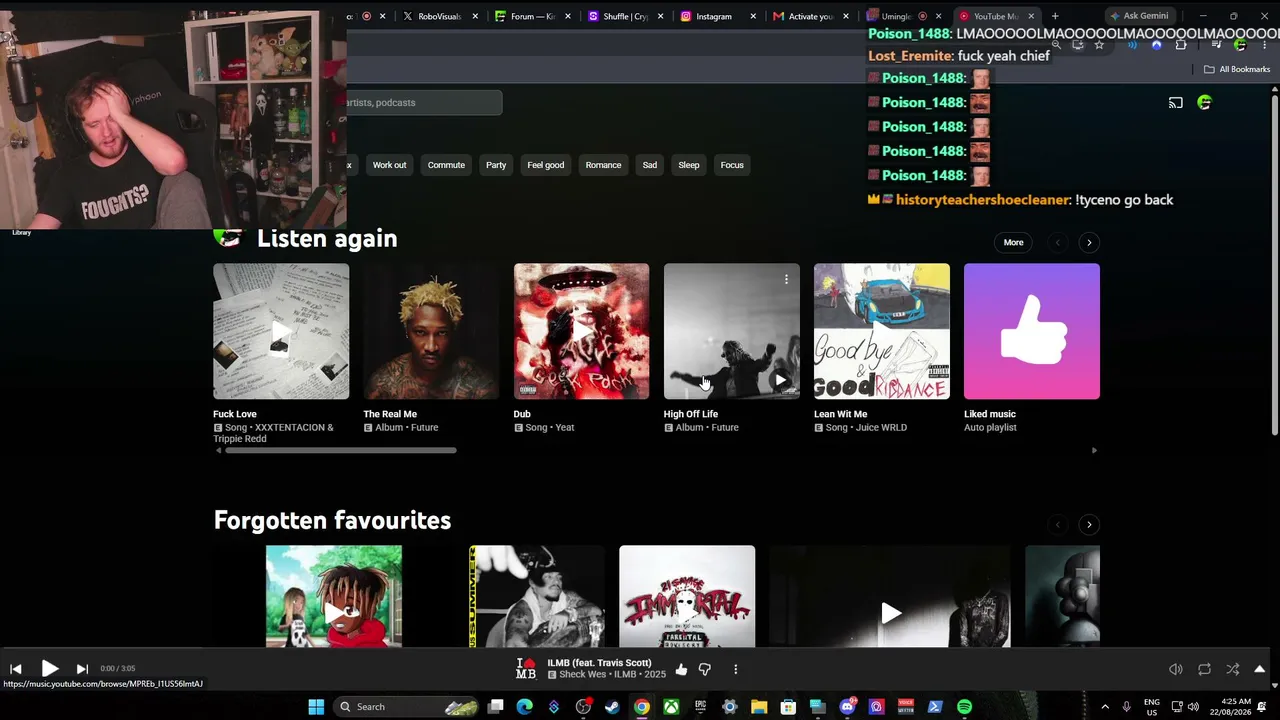This screenshot has width=1280, height=720.
Task: Click the Juice WRLD artist link
Action: (x=881, y=427)
